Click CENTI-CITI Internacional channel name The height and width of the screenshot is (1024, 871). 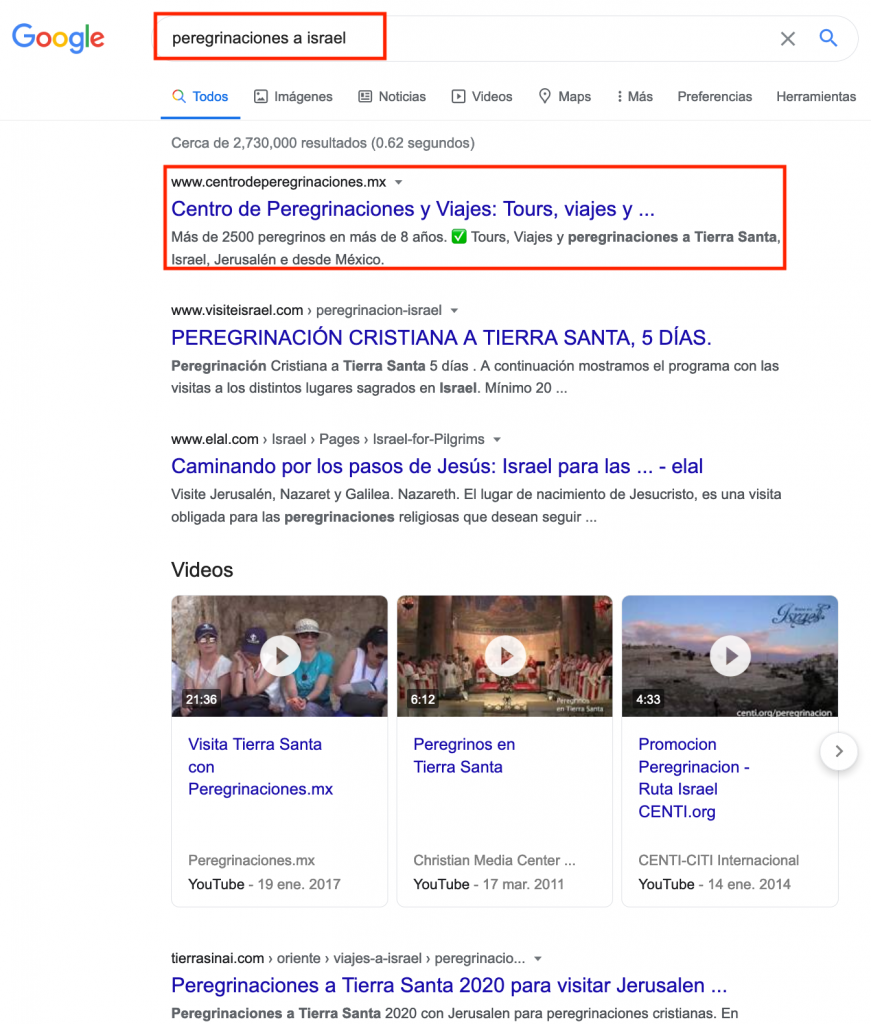[718, 860]
